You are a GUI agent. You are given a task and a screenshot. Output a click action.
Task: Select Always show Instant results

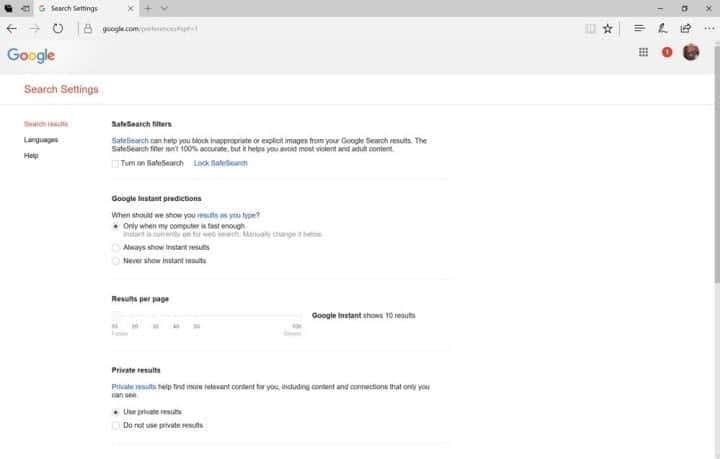click(x=116, y=247)
